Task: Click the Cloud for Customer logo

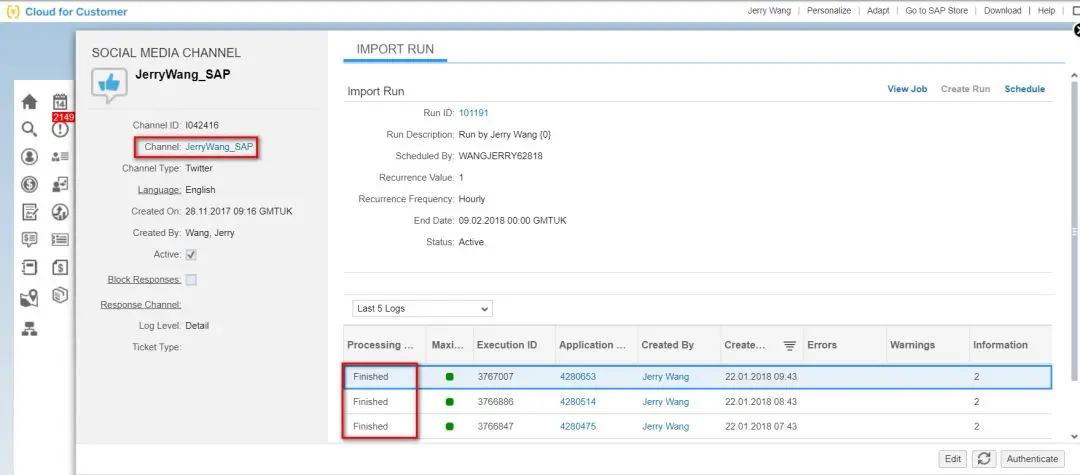Action: coord(67,12)
